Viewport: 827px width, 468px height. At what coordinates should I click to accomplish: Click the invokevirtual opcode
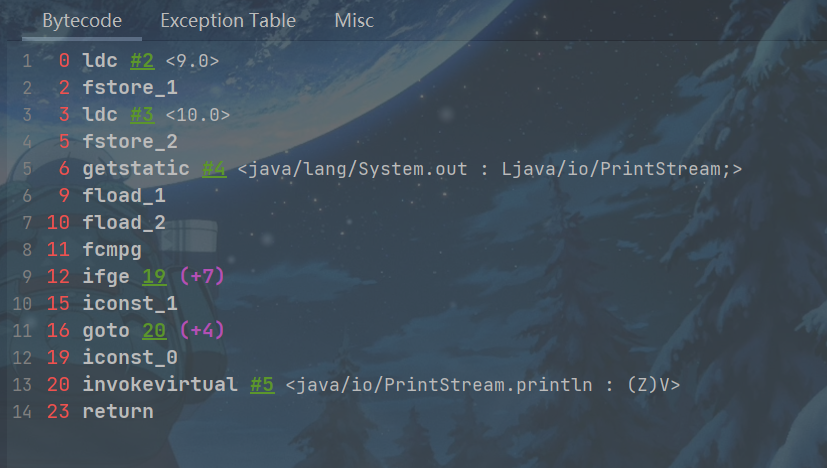tap(160, 385)
